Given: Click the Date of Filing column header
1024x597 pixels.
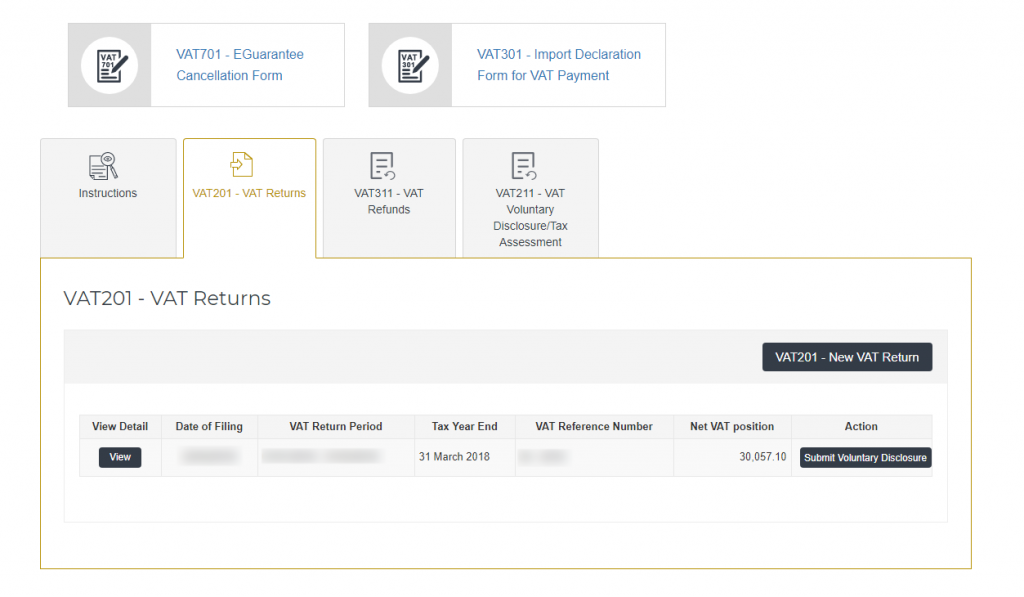Looking at the screenshot, I should 209,427.
